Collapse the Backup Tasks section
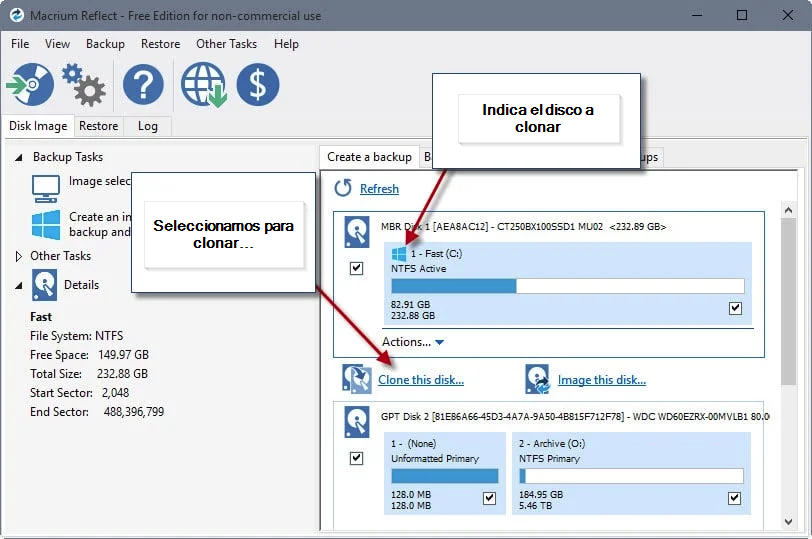 [19, 157]
